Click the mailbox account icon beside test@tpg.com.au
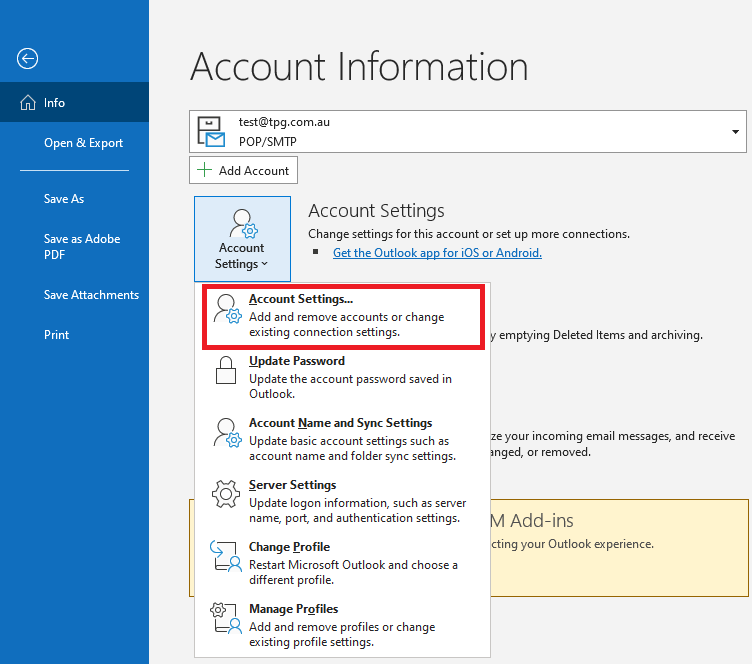This screenshot has height=664, width=752. pos(211,131)
